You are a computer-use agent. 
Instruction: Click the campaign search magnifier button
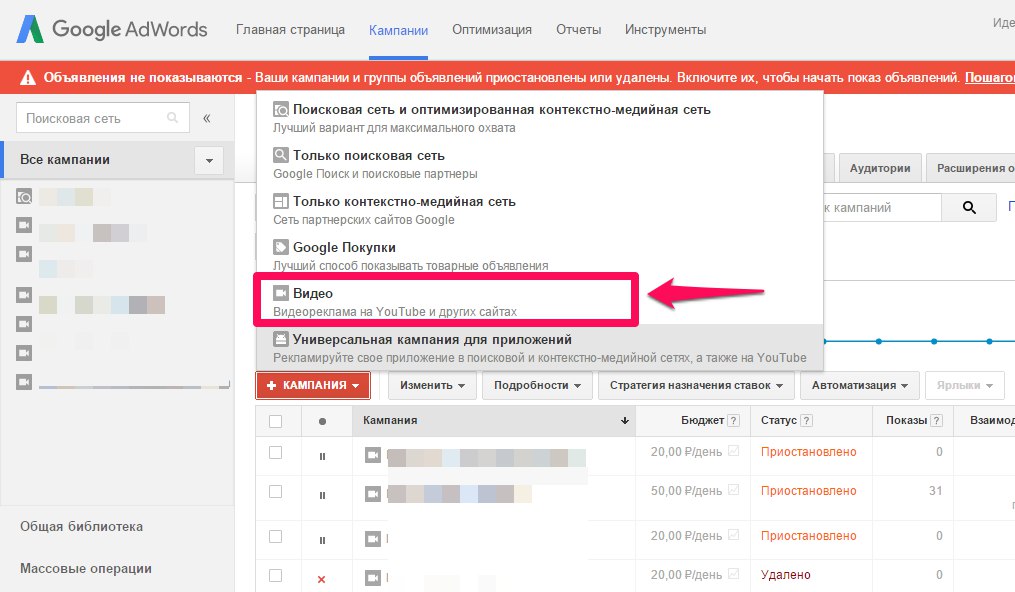[x=969, y=208]
